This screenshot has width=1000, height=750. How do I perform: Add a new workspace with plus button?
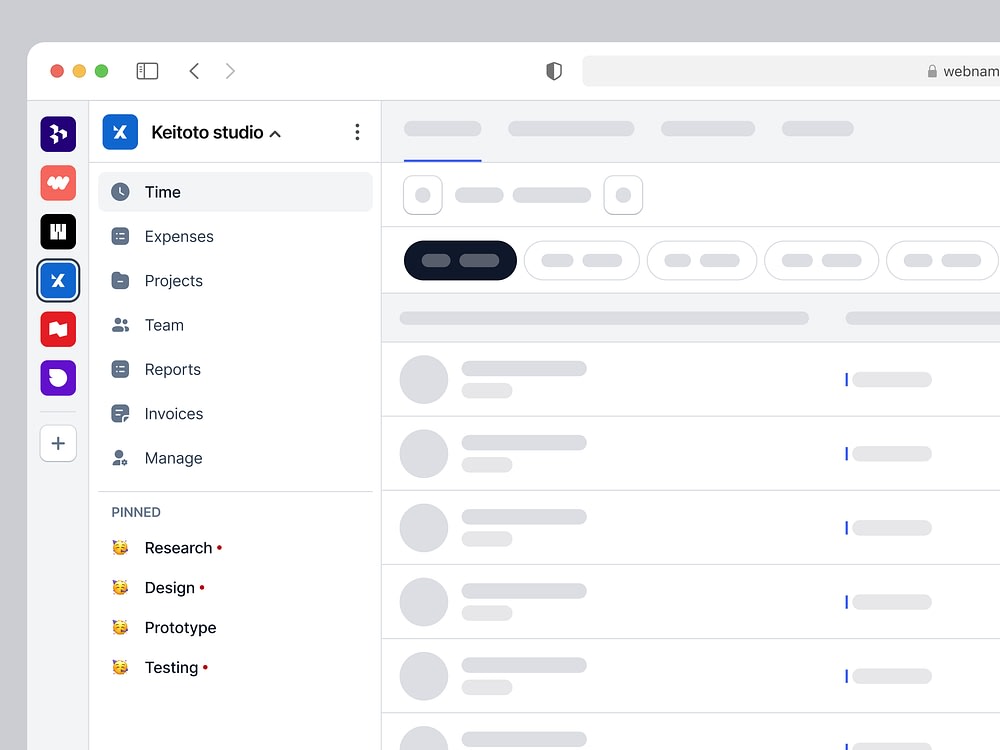58,443
